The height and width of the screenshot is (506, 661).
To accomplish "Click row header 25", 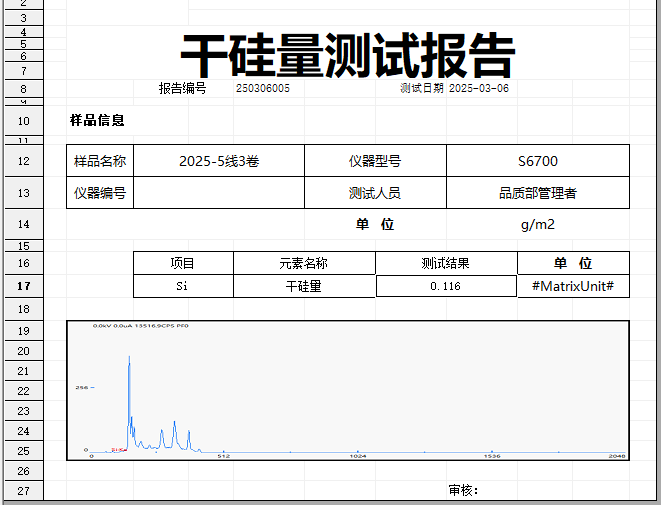I will tap(24, 451).
